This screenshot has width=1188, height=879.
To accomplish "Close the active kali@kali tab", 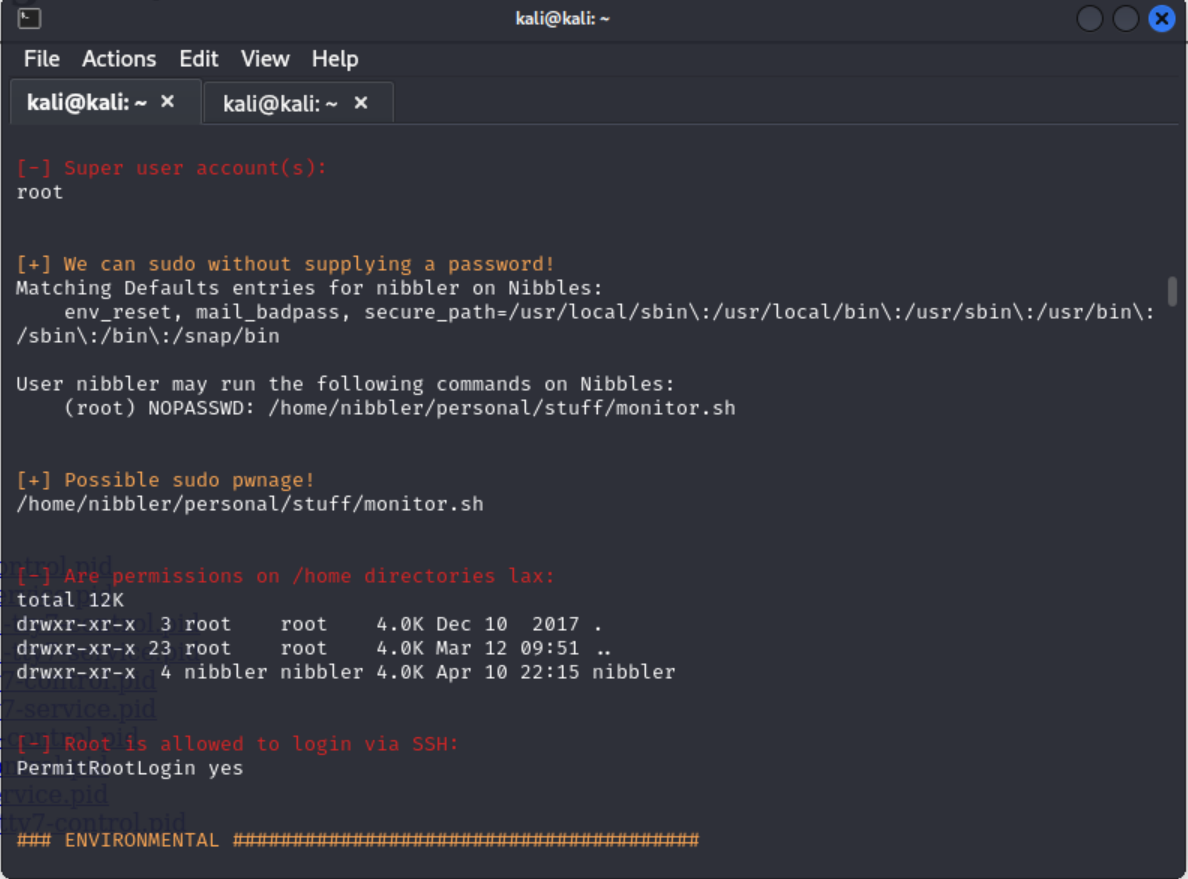I will point(167,102).
